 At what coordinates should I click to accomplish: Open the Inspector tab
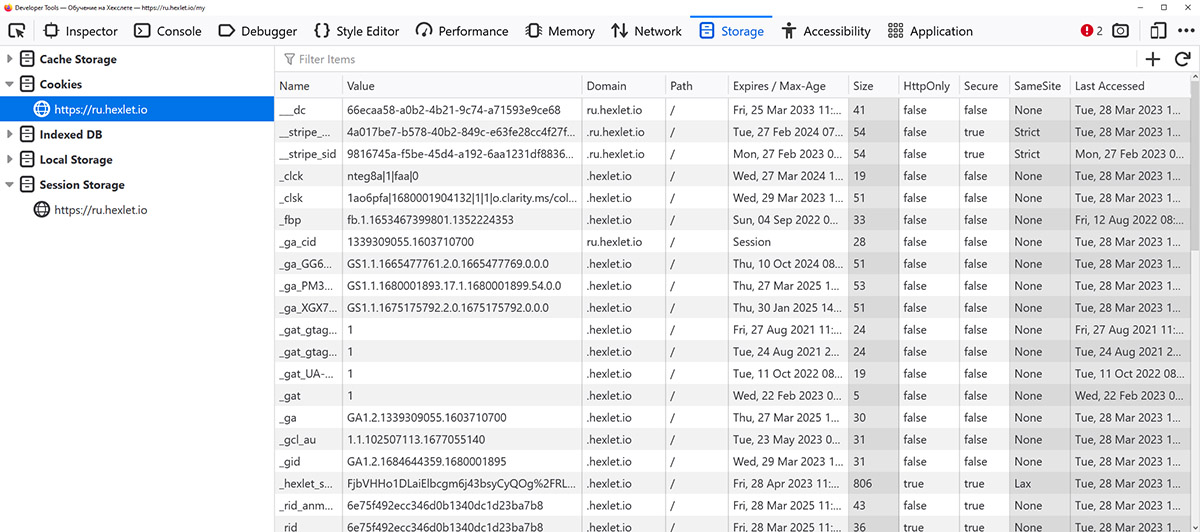click(79, 31)
